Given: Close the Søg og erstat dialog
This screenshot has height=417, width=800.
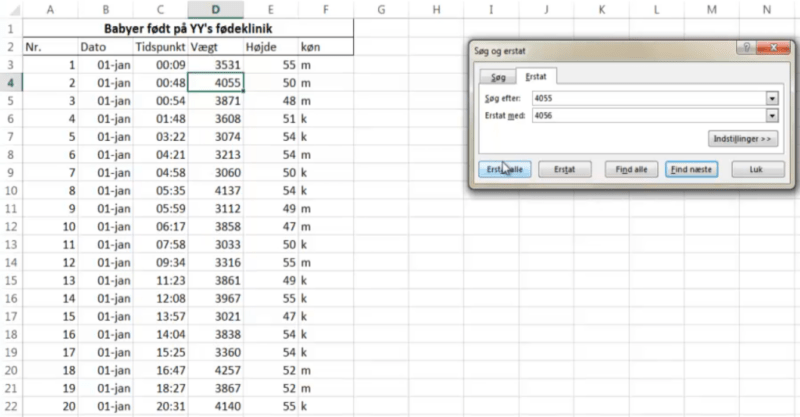Looking at the screenshot, I should [x=772, y=48].
